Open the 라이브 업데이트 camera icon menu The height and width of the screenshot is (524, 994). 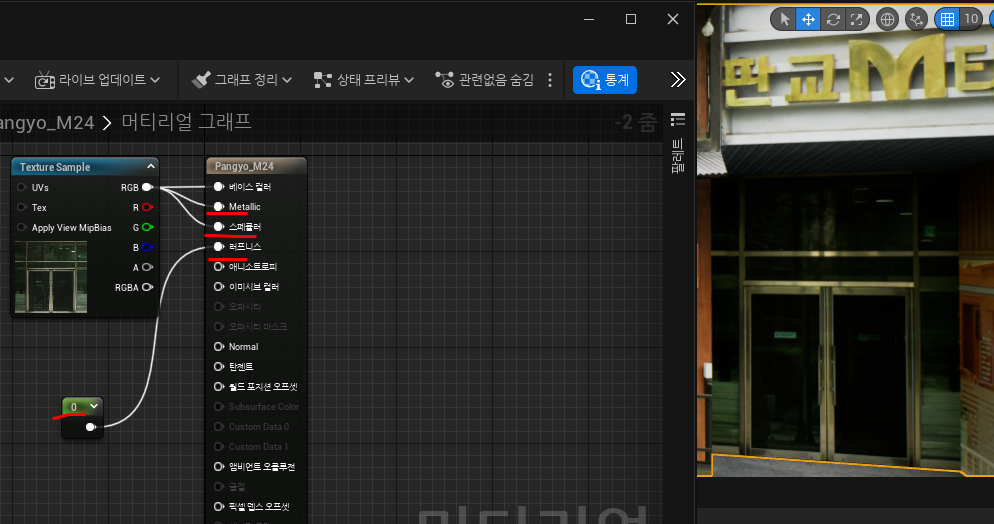44,80
